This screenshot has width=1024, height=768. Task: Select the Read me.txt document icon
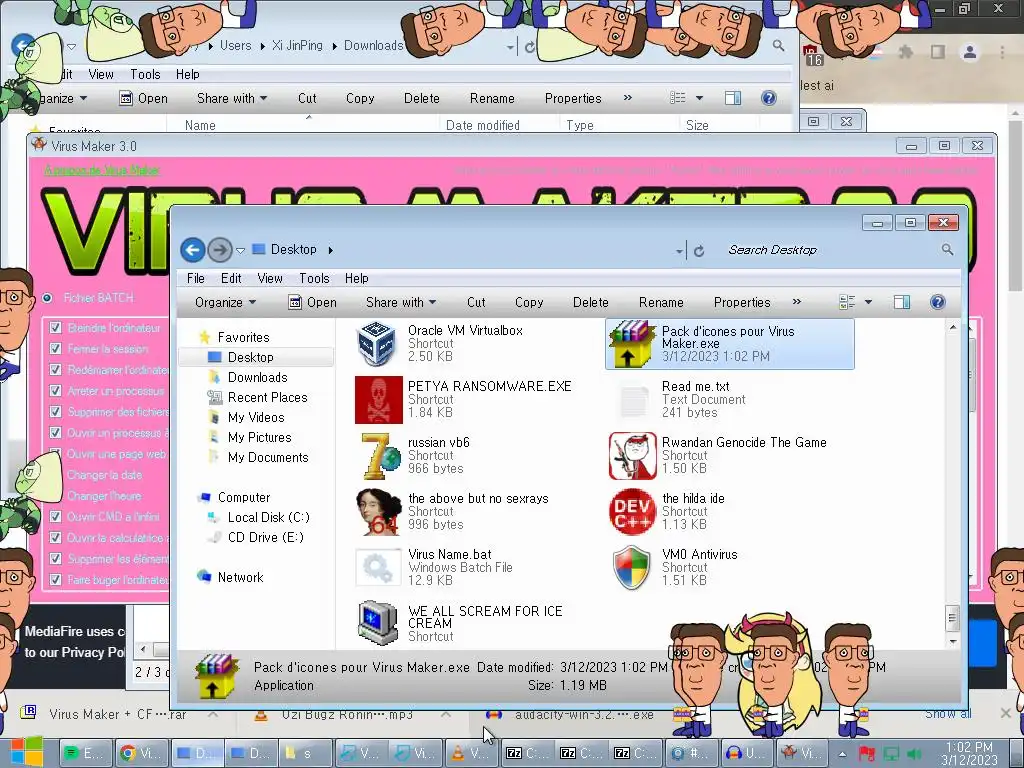633,400
